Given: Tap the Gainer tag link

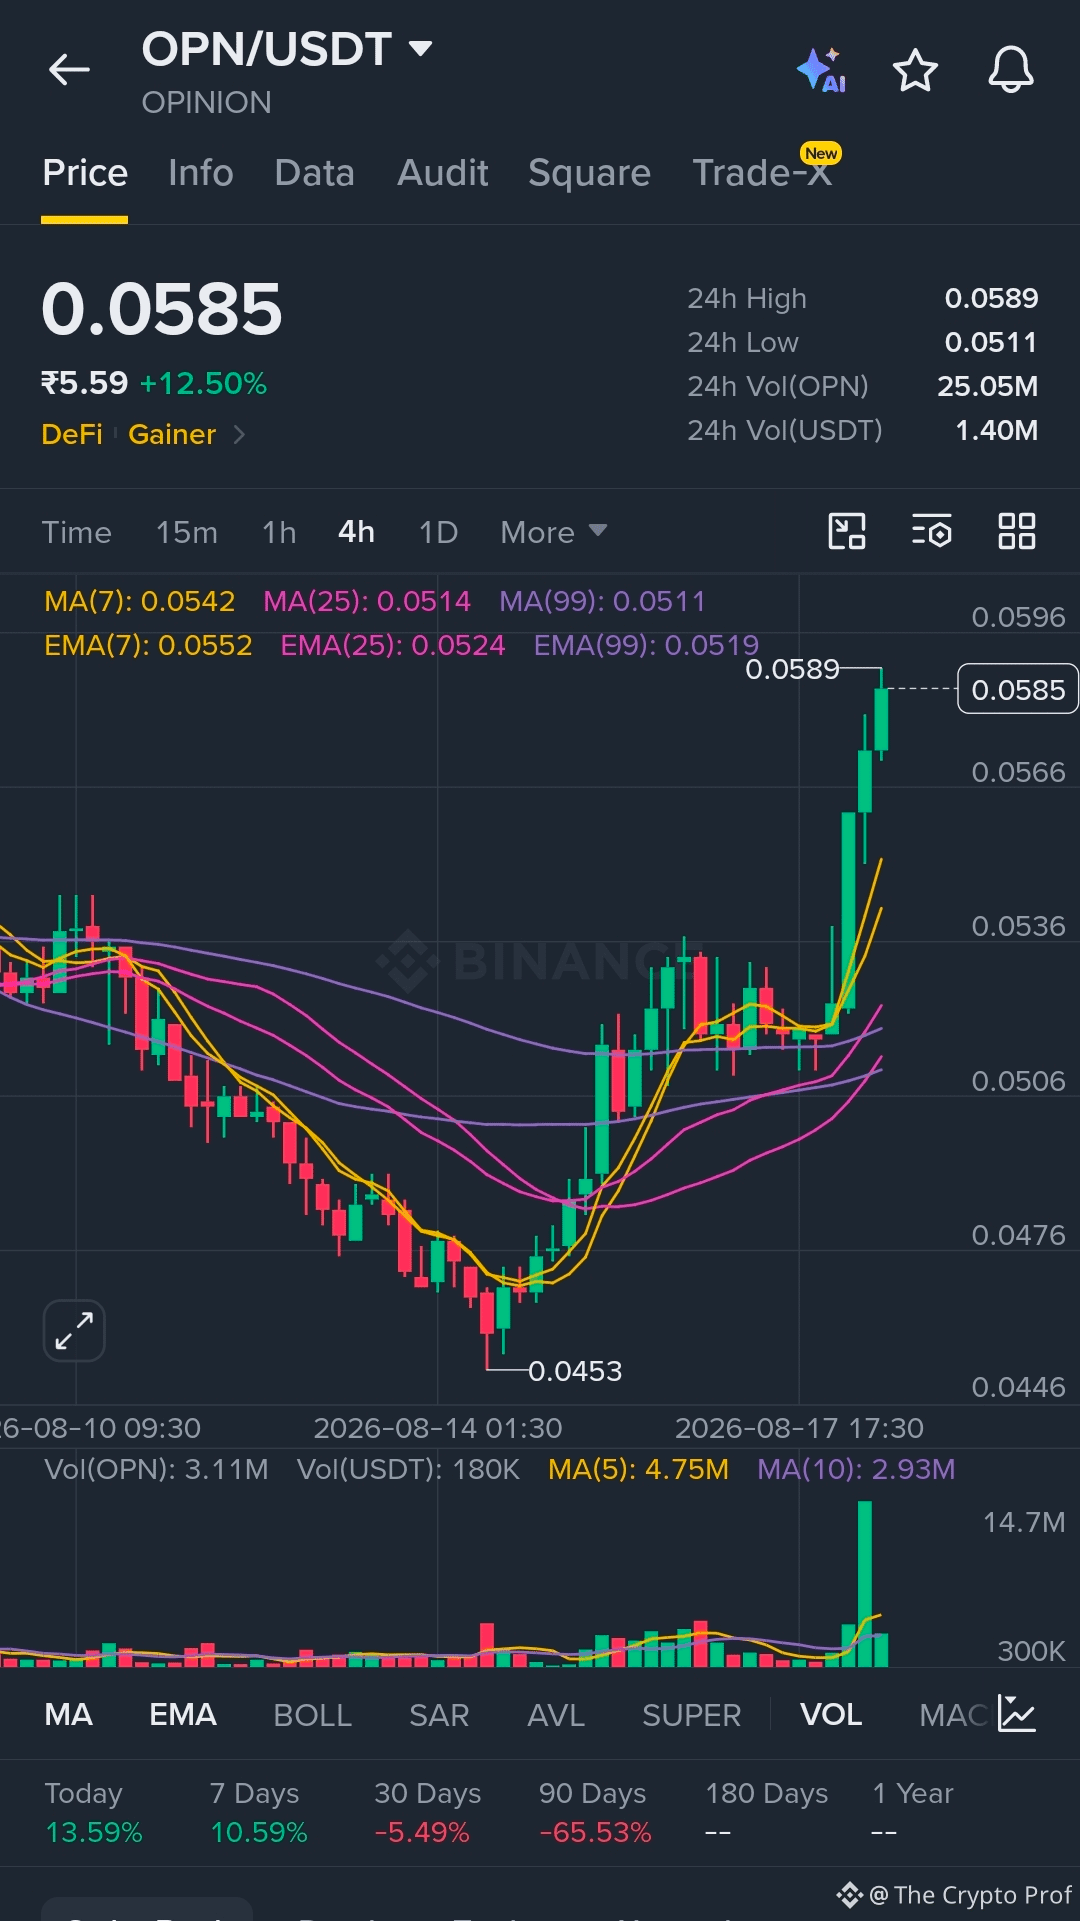Looking at the screenshot, I should 172,434.
